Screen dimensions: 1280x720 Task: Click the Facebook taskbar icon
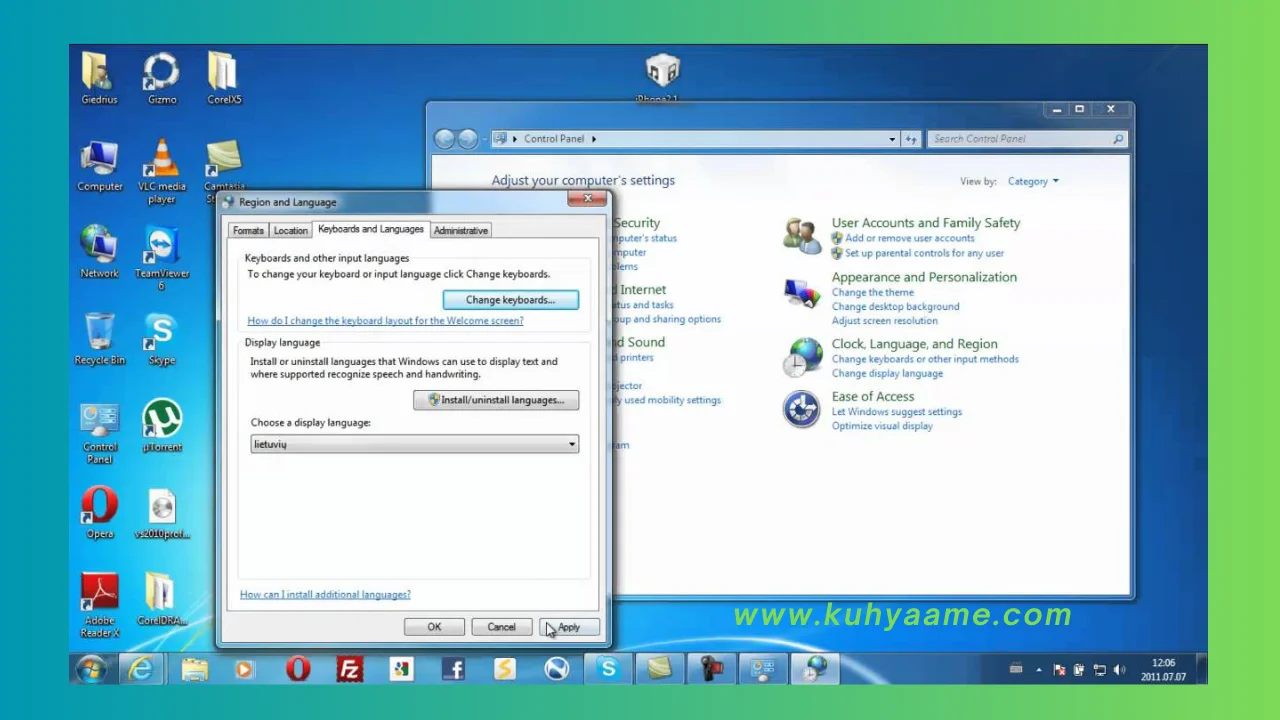coord(453,669)
